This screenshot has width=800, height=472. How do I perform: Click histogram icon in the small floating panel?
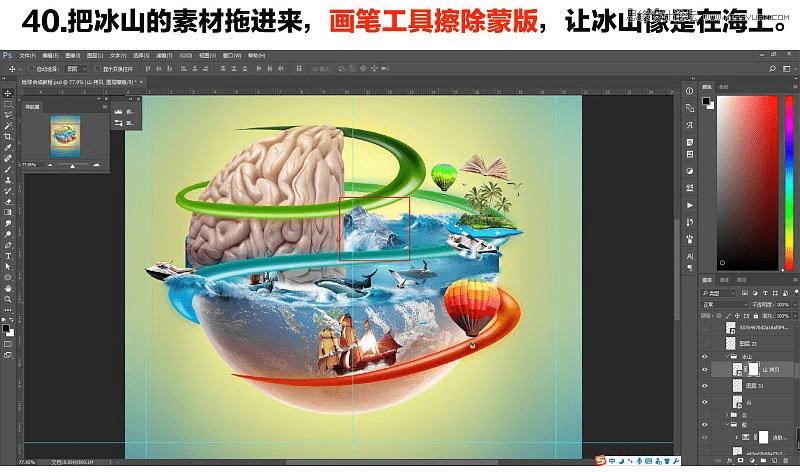point(118,111)
